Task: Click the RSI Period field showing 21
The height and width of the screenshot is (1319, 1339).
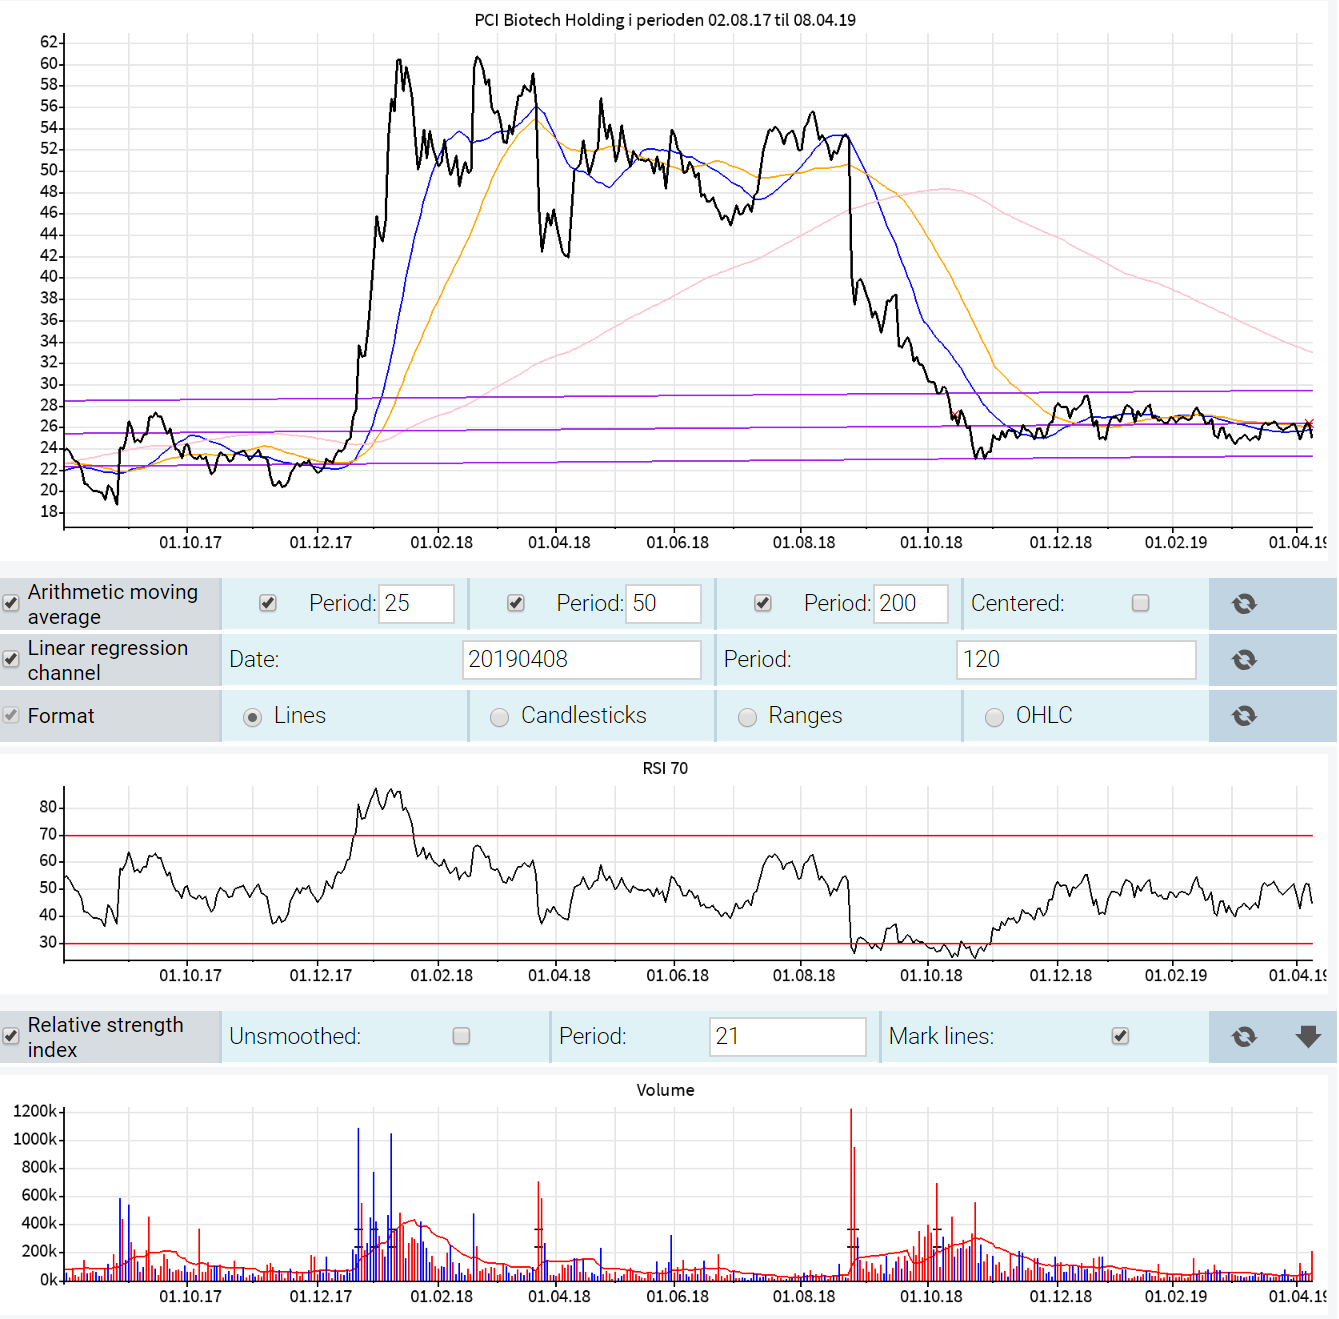Action: click(x=787, y=1037)
